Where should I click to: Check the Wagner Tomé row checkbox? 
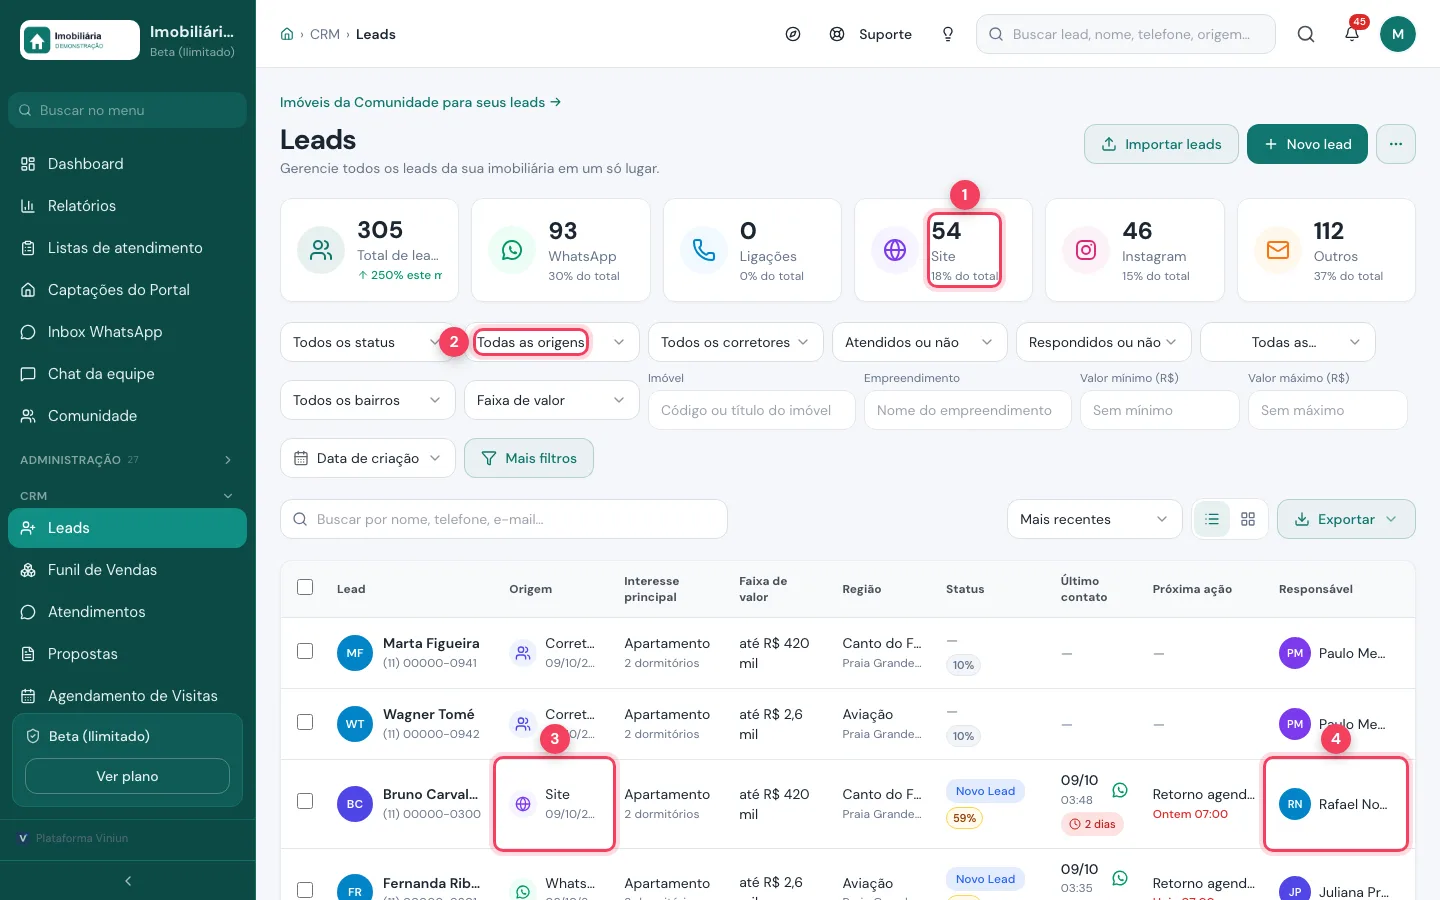305,722
